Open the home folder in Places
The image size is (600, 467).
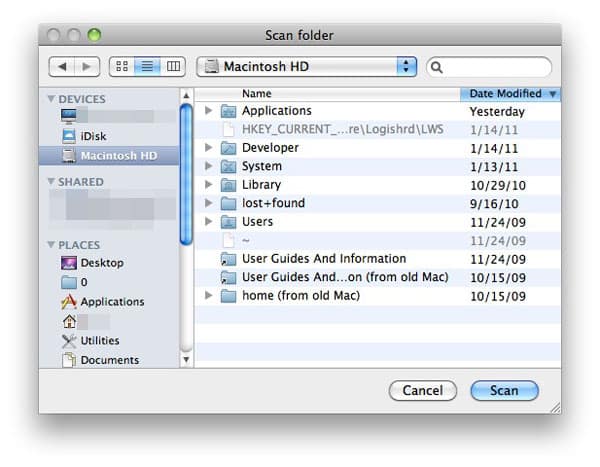click(x=69, y=321)
